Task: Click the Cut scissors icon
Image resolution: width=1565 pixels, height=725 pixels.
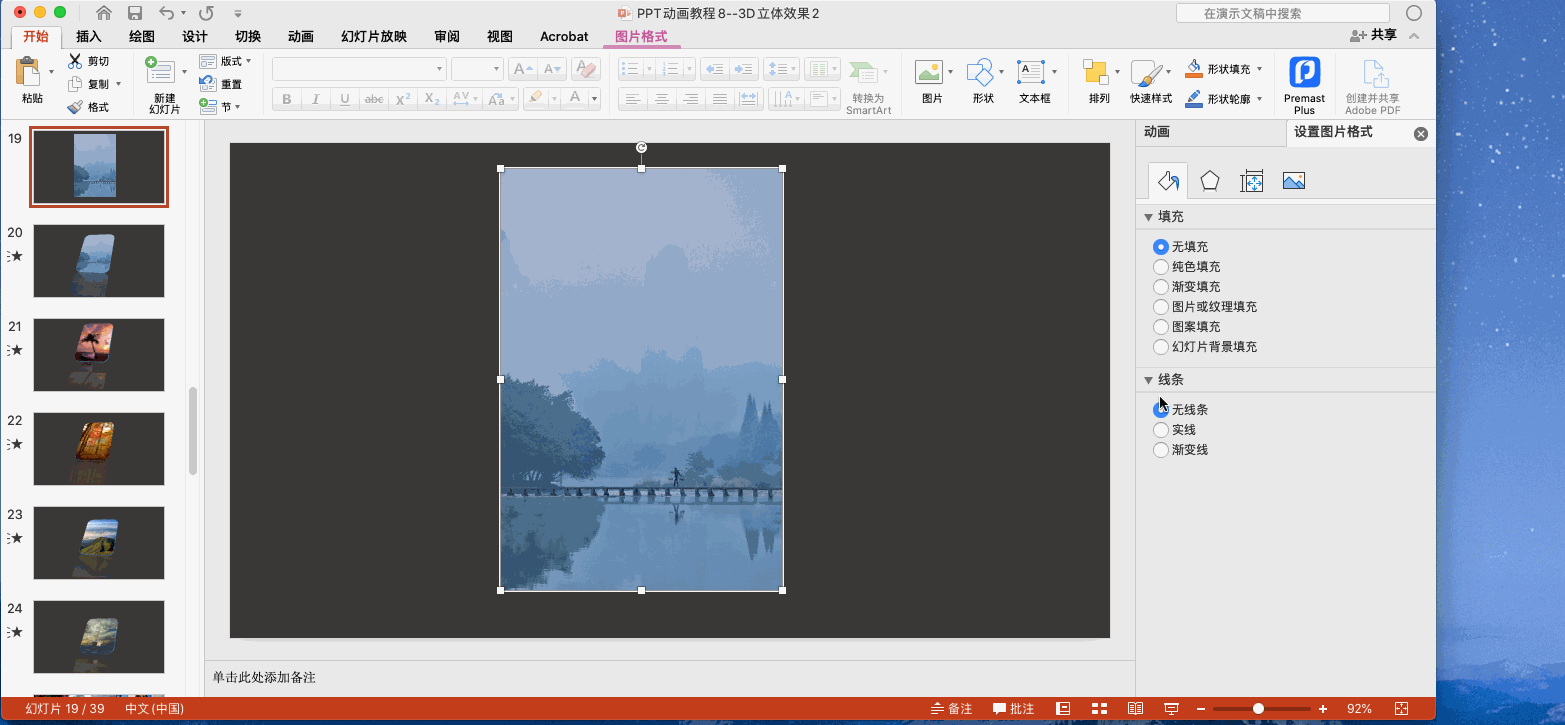Action: [x=75, y=61]
